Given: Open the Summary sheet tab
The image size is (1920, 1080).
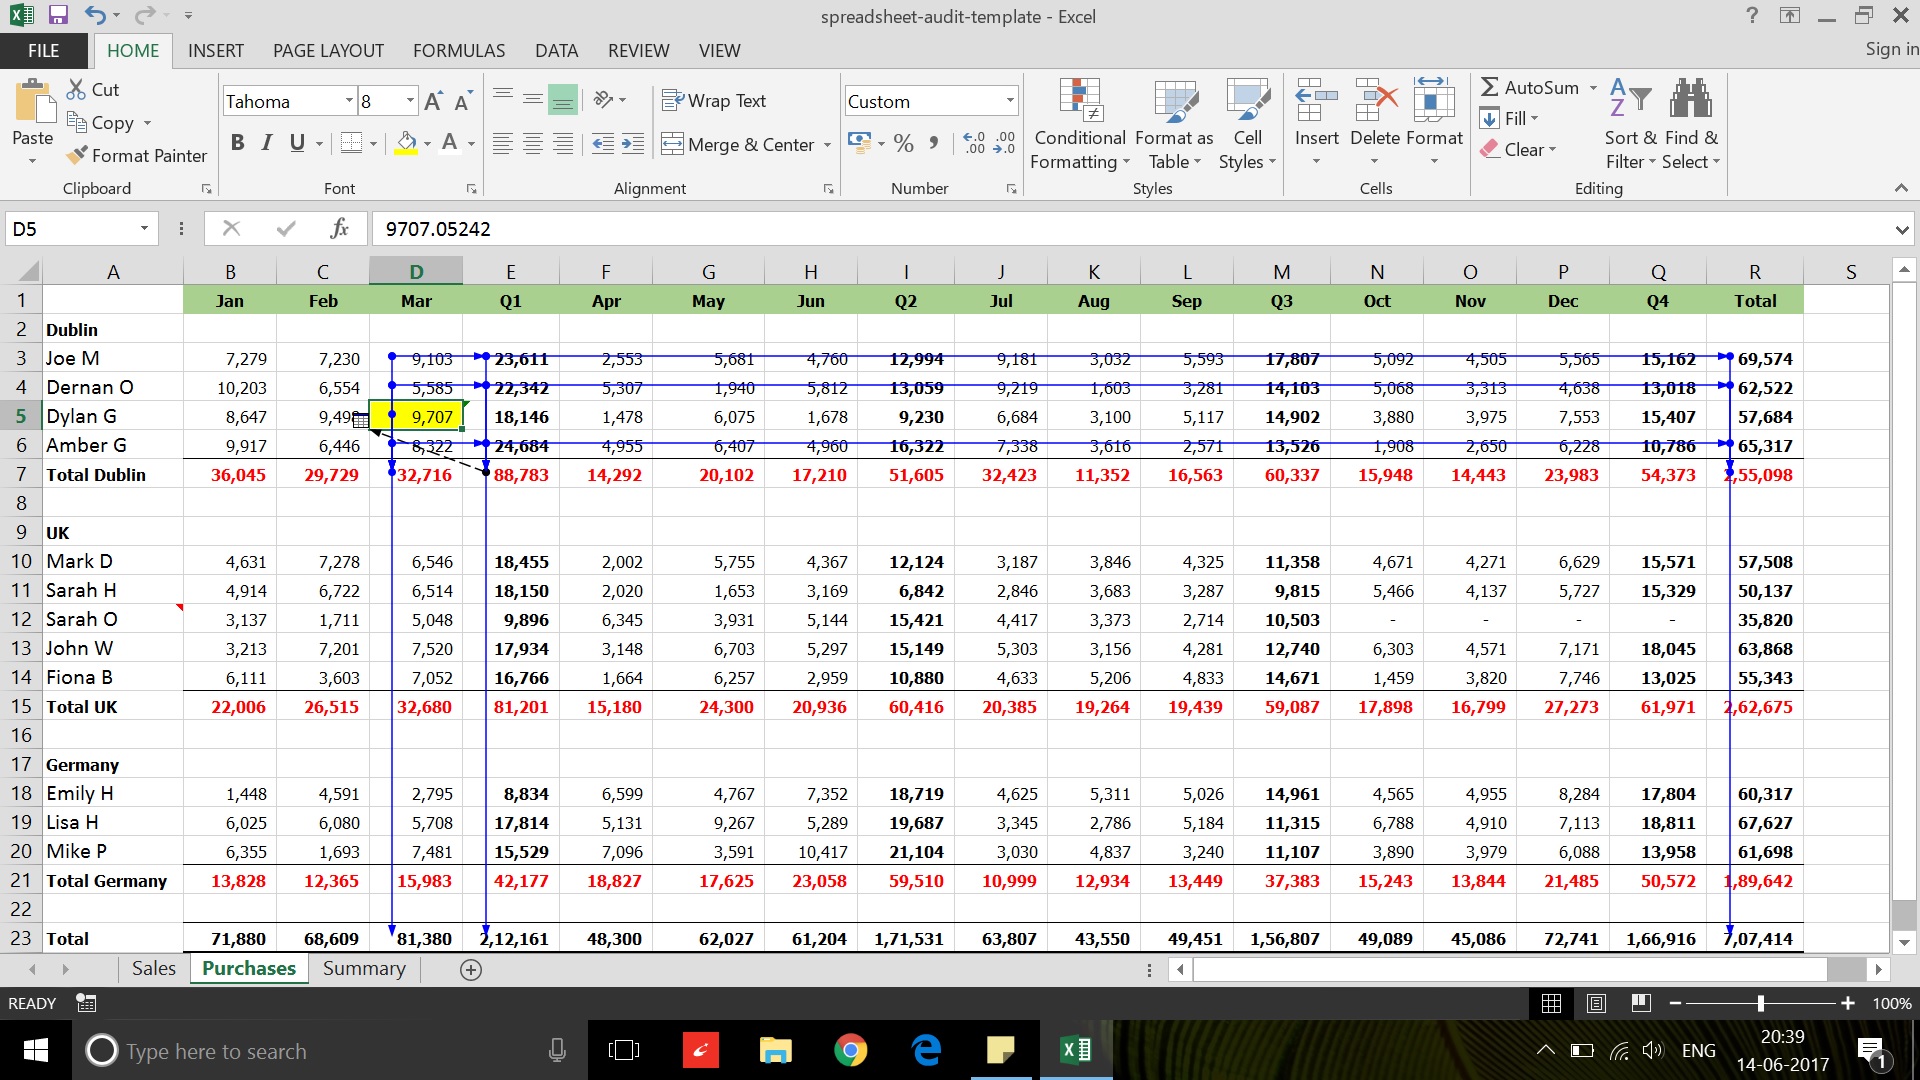Looking at the screenshot, I should coord(364,969).
